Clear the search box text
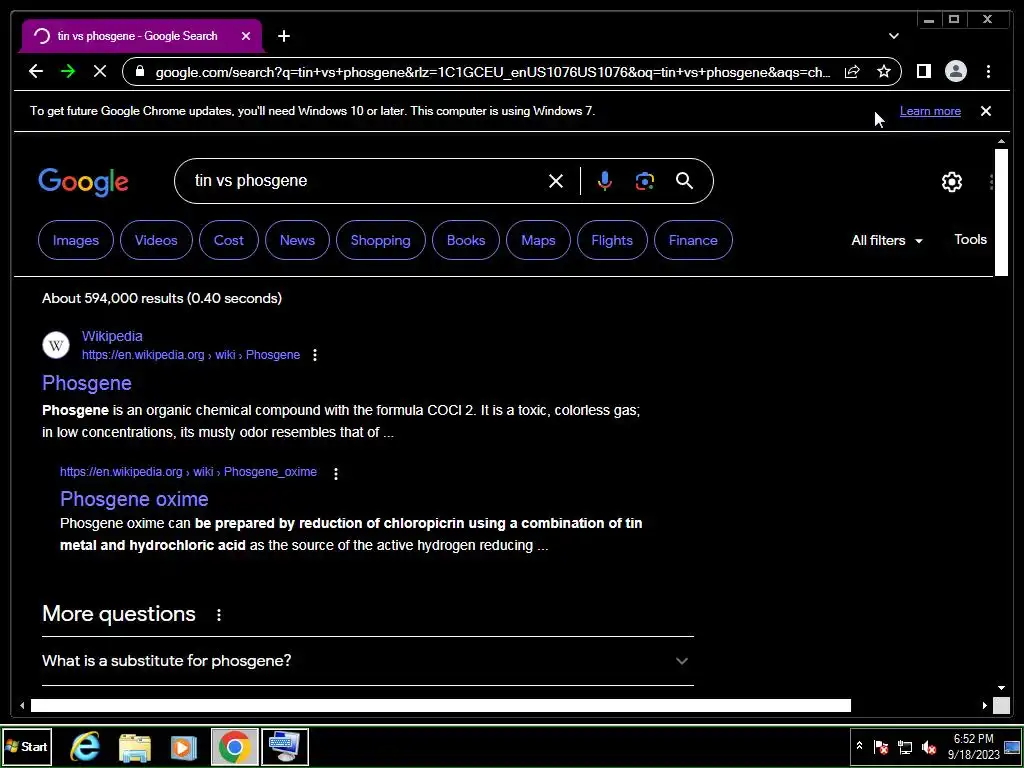 [556, 181]
